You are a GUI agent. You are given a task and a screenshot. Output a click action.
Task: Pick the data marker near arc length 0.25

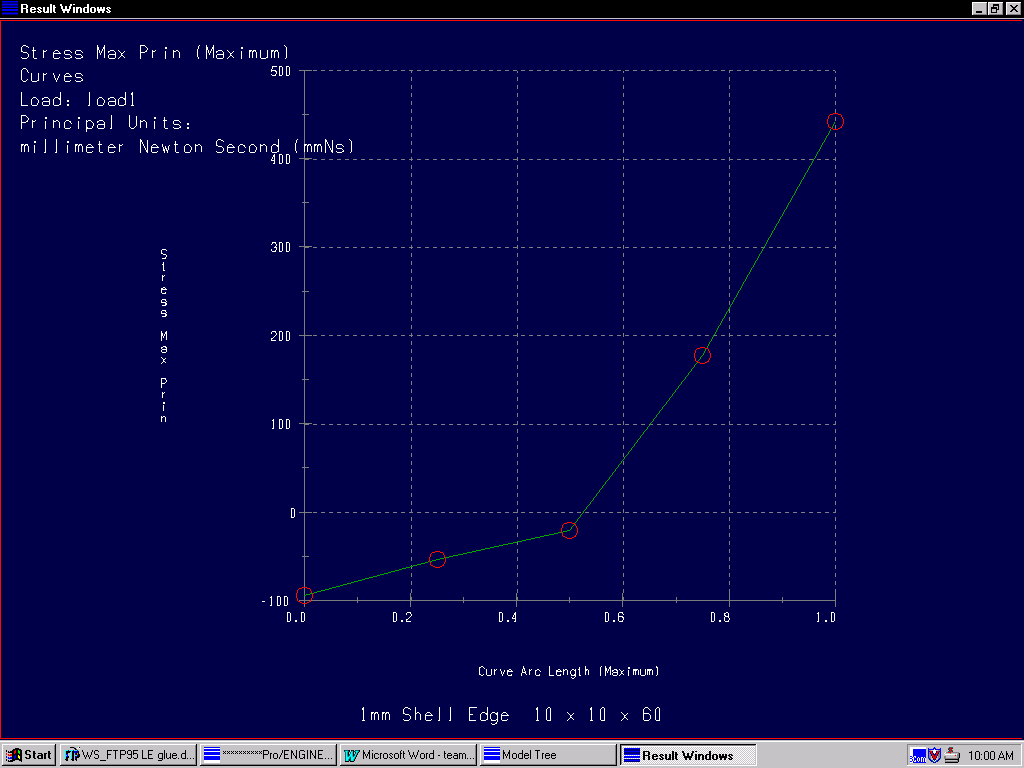pos(437,559)
